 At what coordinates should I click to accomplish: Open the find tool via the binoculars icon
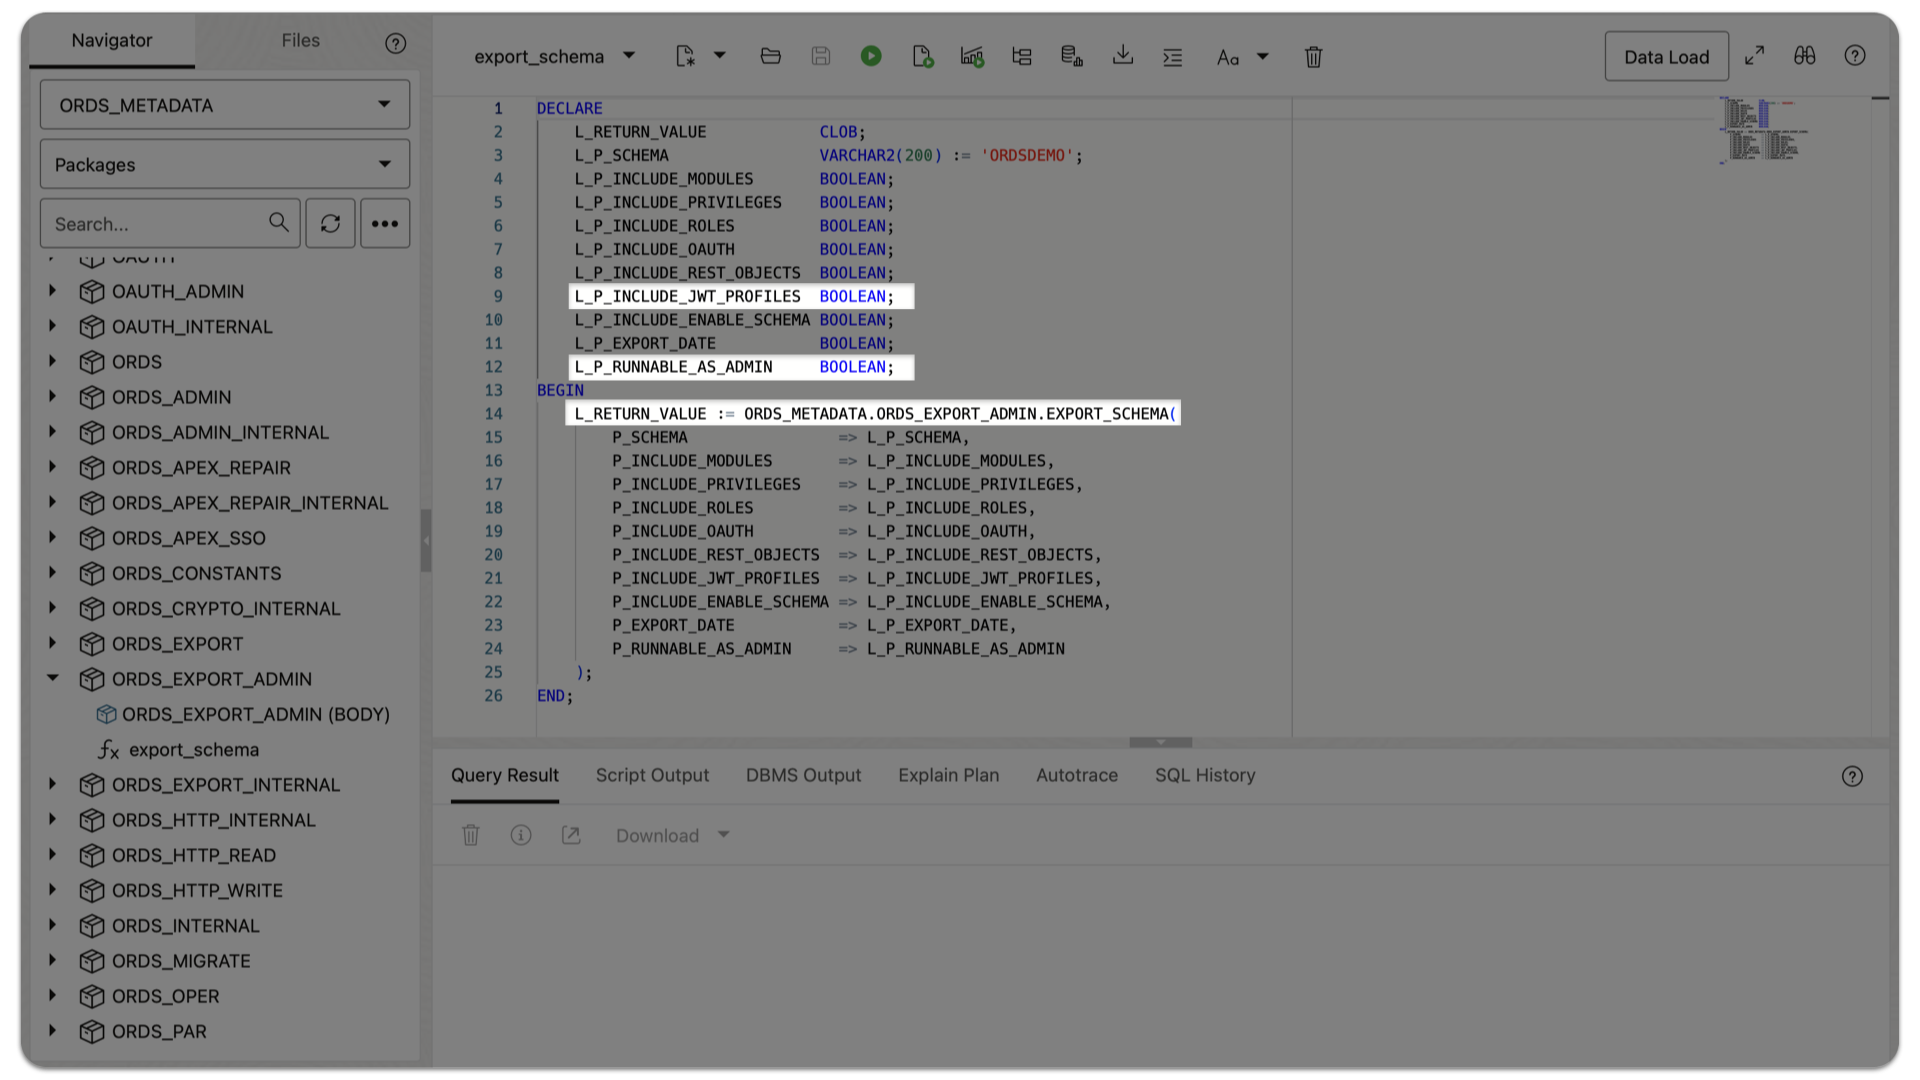[x=1805, y=56]
